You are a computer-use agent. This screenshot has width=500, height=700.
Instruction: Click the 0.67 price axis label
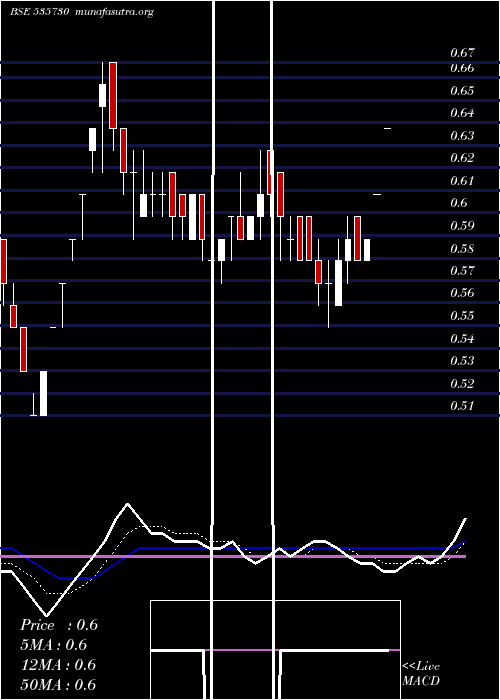tap(462, 53)
